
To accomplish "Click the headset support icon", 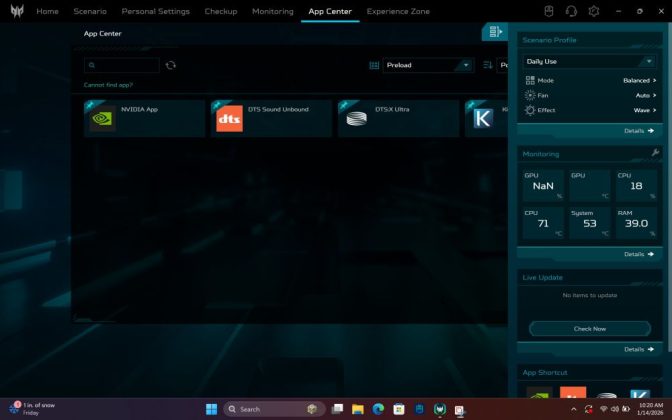I will tap(571, 11).
